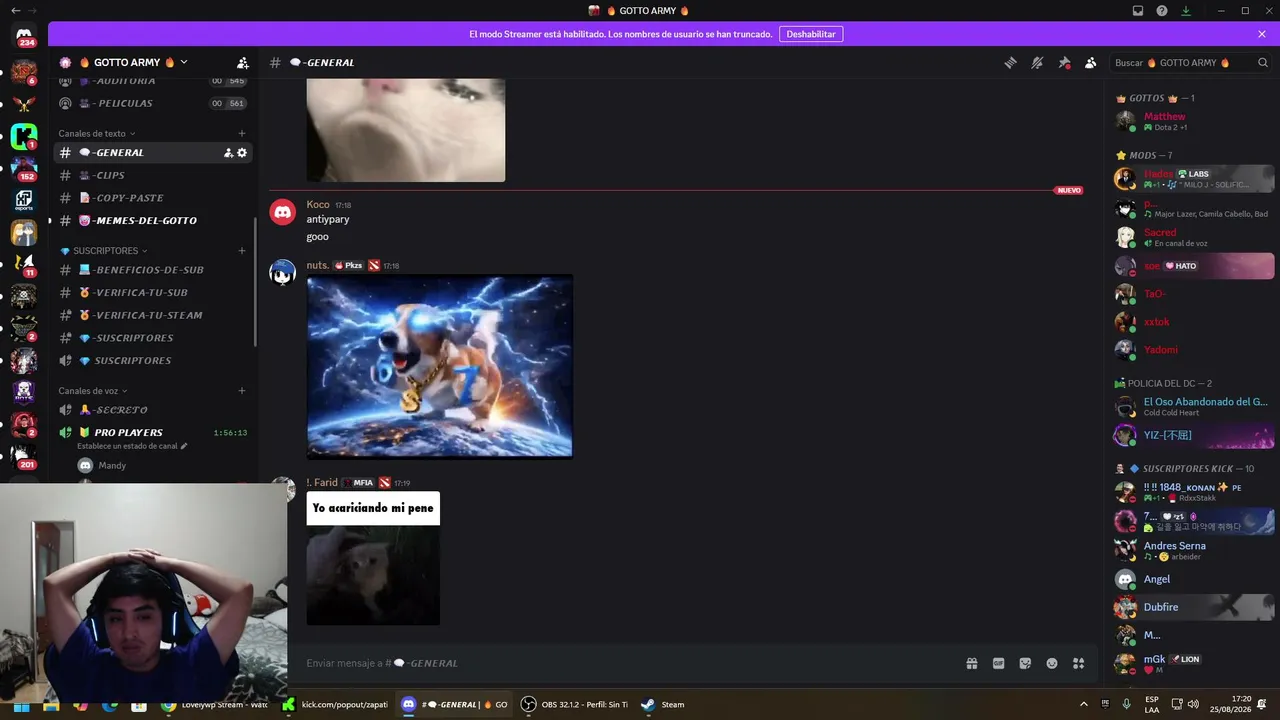
Task: Open the emoji picker icon
Action: pos(1052,663)
